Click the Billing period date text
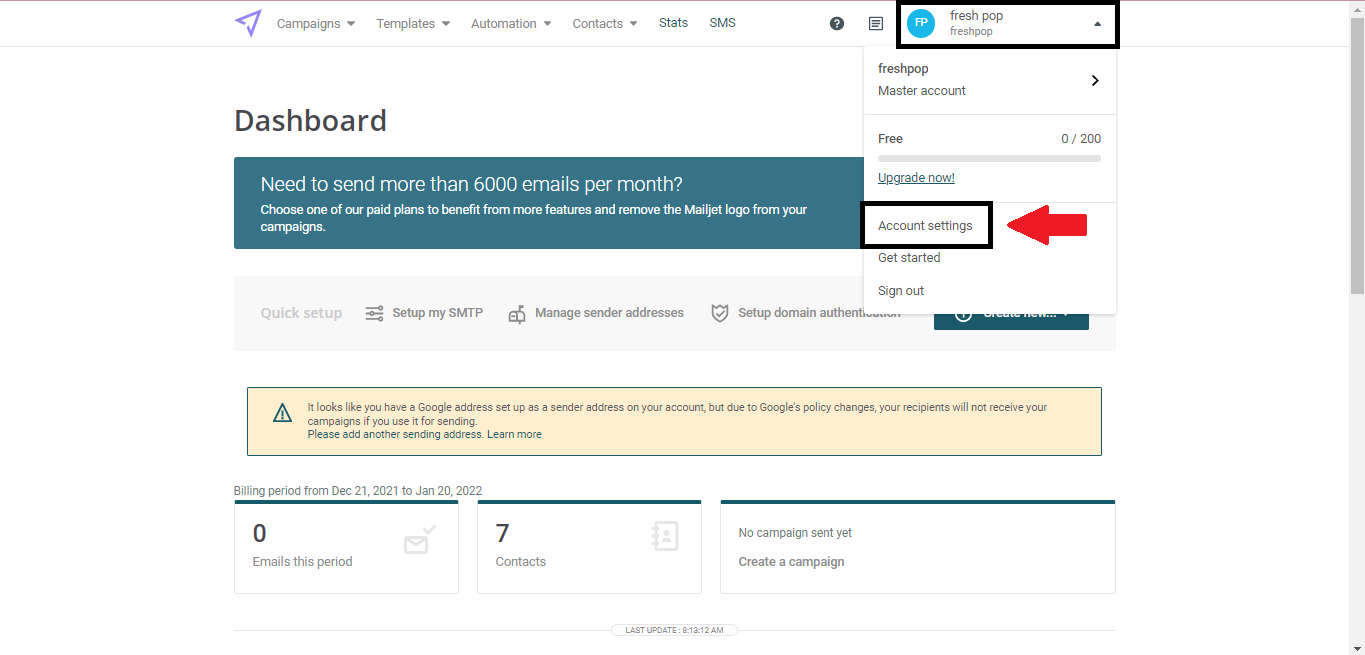This screenshot has width=1365, height=655. 358,491
